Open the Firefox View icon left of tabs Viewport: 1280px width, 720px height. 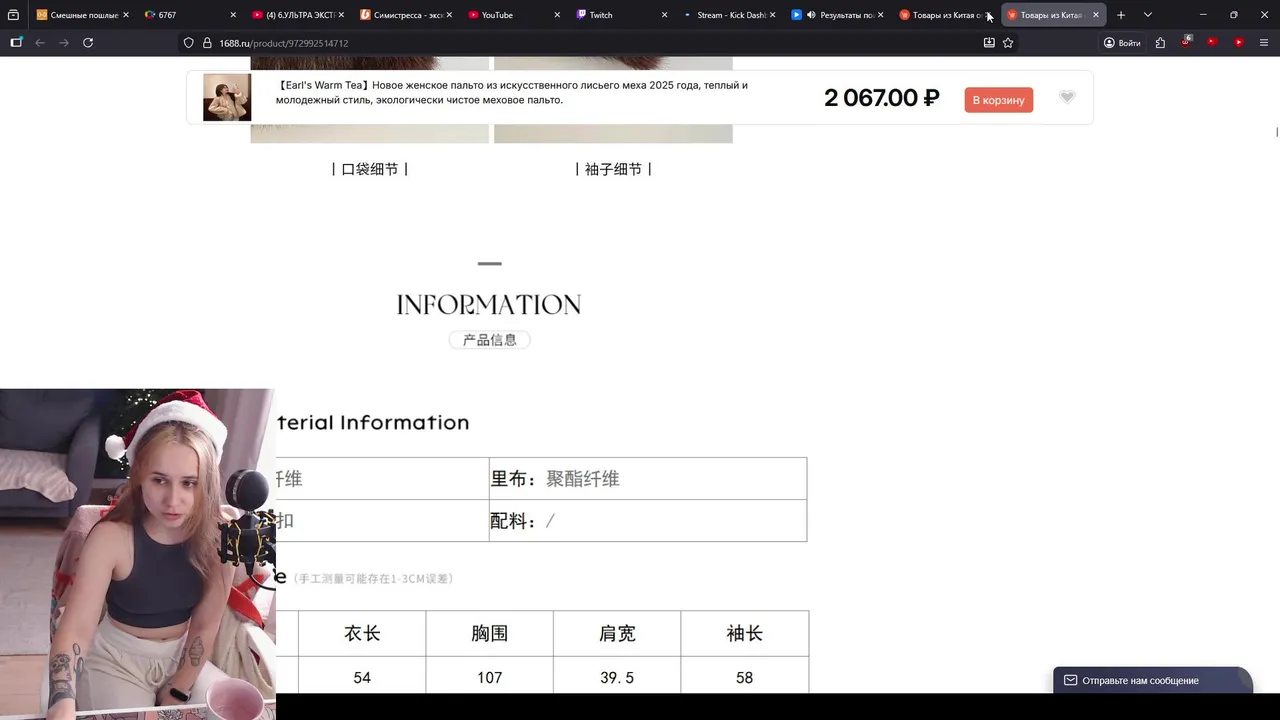14,15
